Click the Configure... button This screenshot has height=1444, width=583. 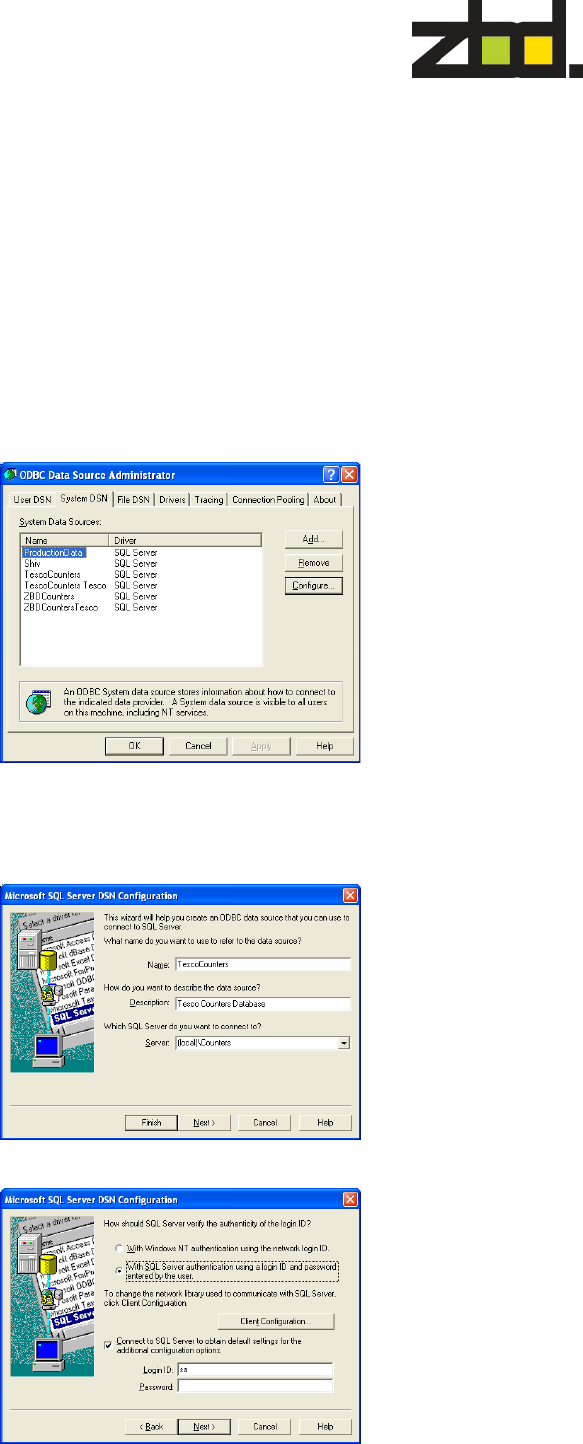pyautogui.click(x=314, y=586)
